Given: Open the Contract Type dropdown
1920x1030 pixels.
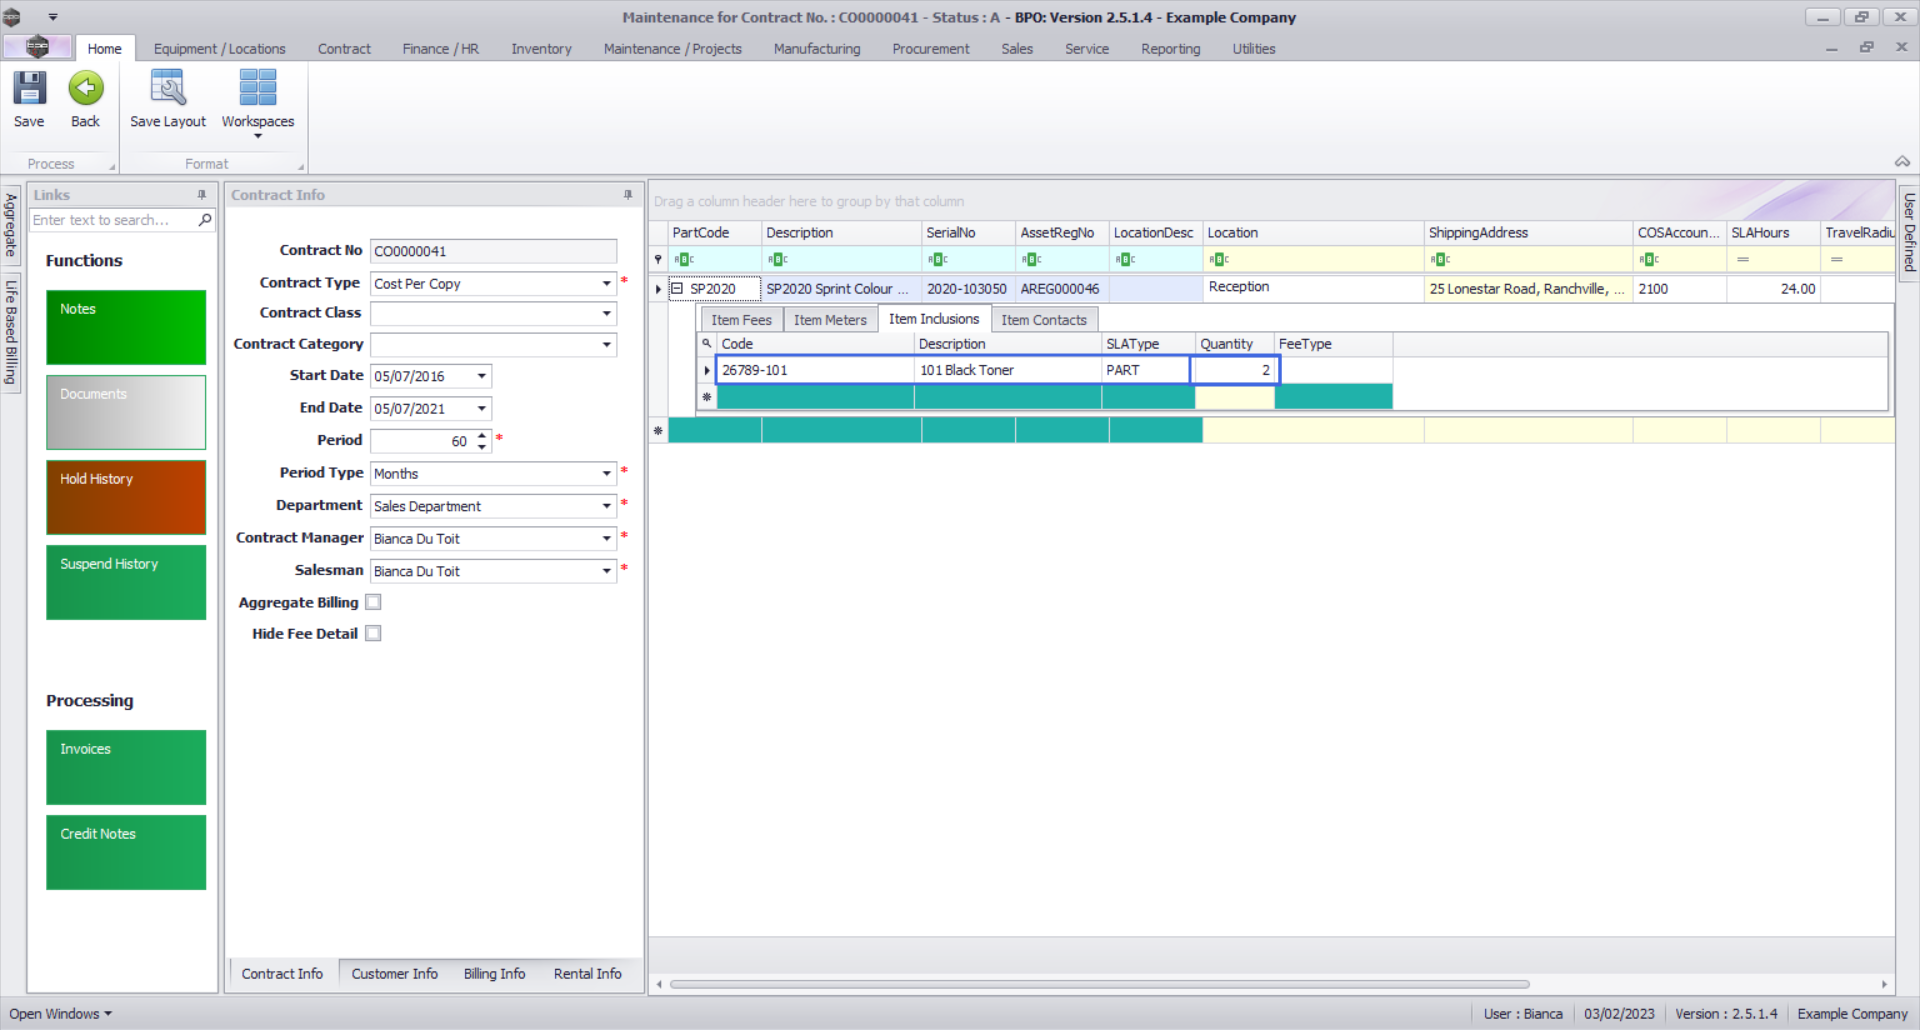Looking at the screenshot, I should tap(606, 284).
